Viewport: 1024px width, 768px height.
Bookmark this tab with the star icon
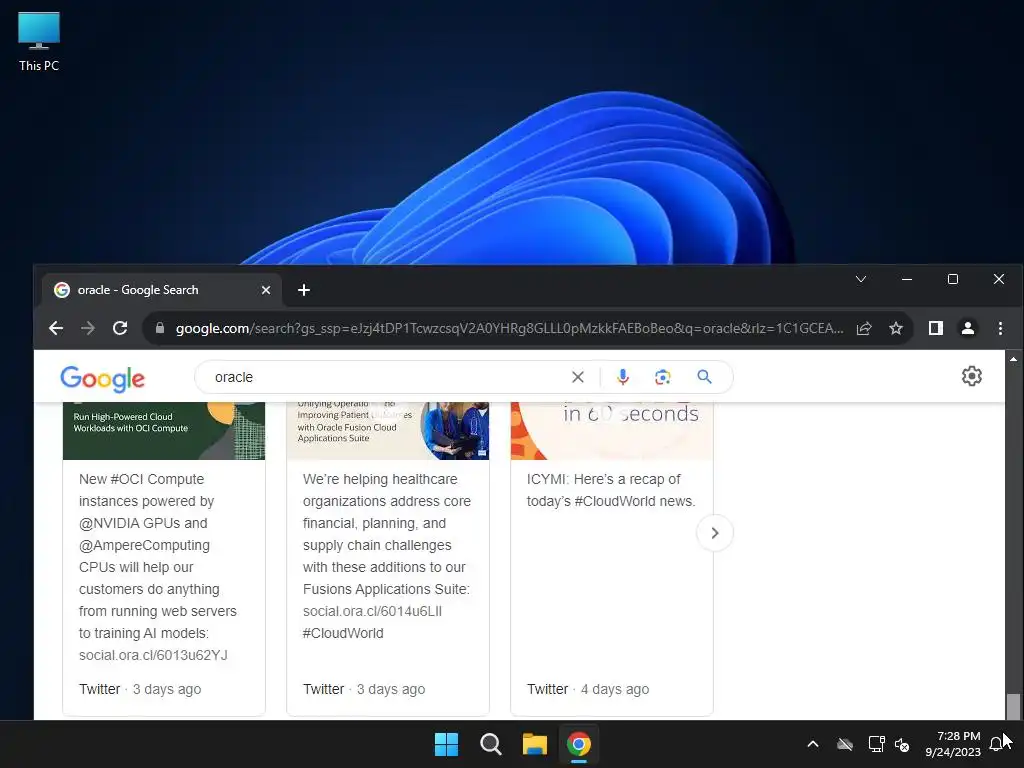pyautogui.click(x=896, y=328)
